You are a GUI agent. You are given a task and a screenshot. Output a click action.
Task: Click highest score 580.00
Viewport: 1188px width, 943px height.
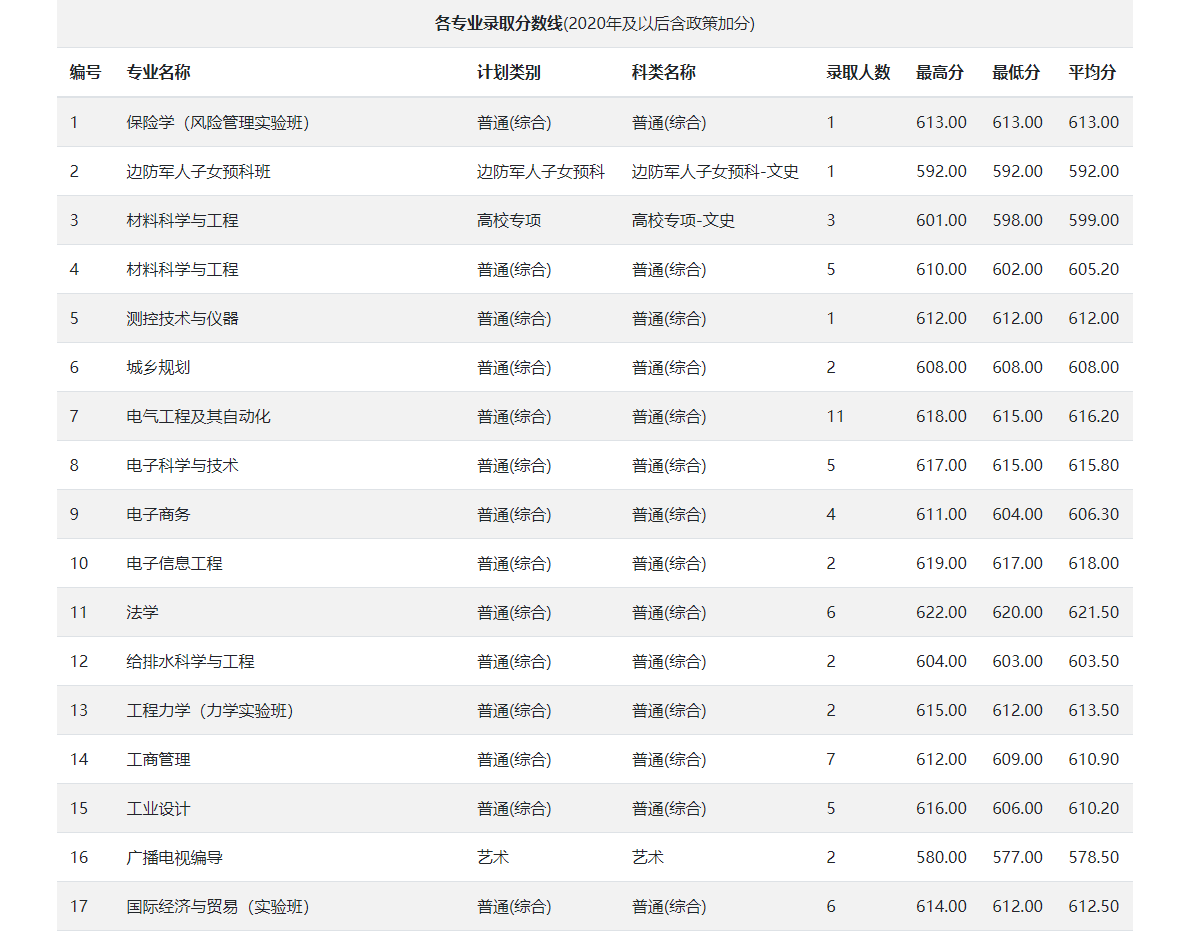pyautogui.click(x=941, y=857)
